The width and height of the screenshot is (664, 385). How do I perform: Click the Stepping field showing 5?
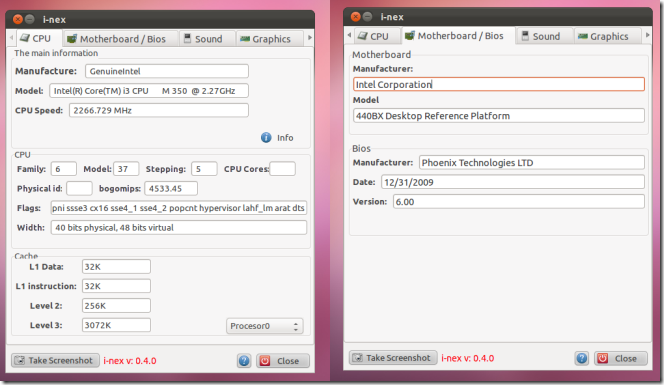[x=204, y=169]
